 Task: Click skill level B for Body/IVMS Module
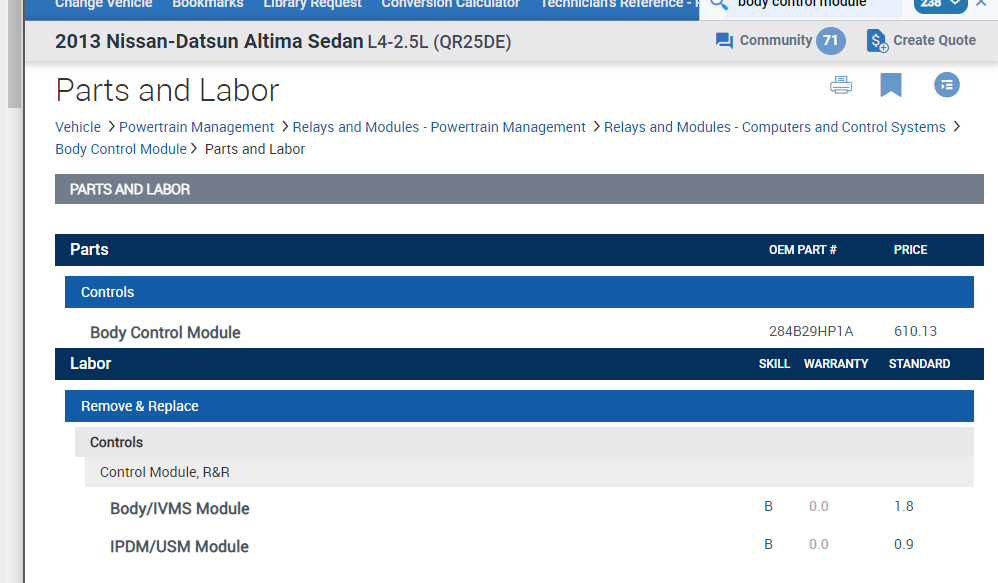(x=768, y=507)
